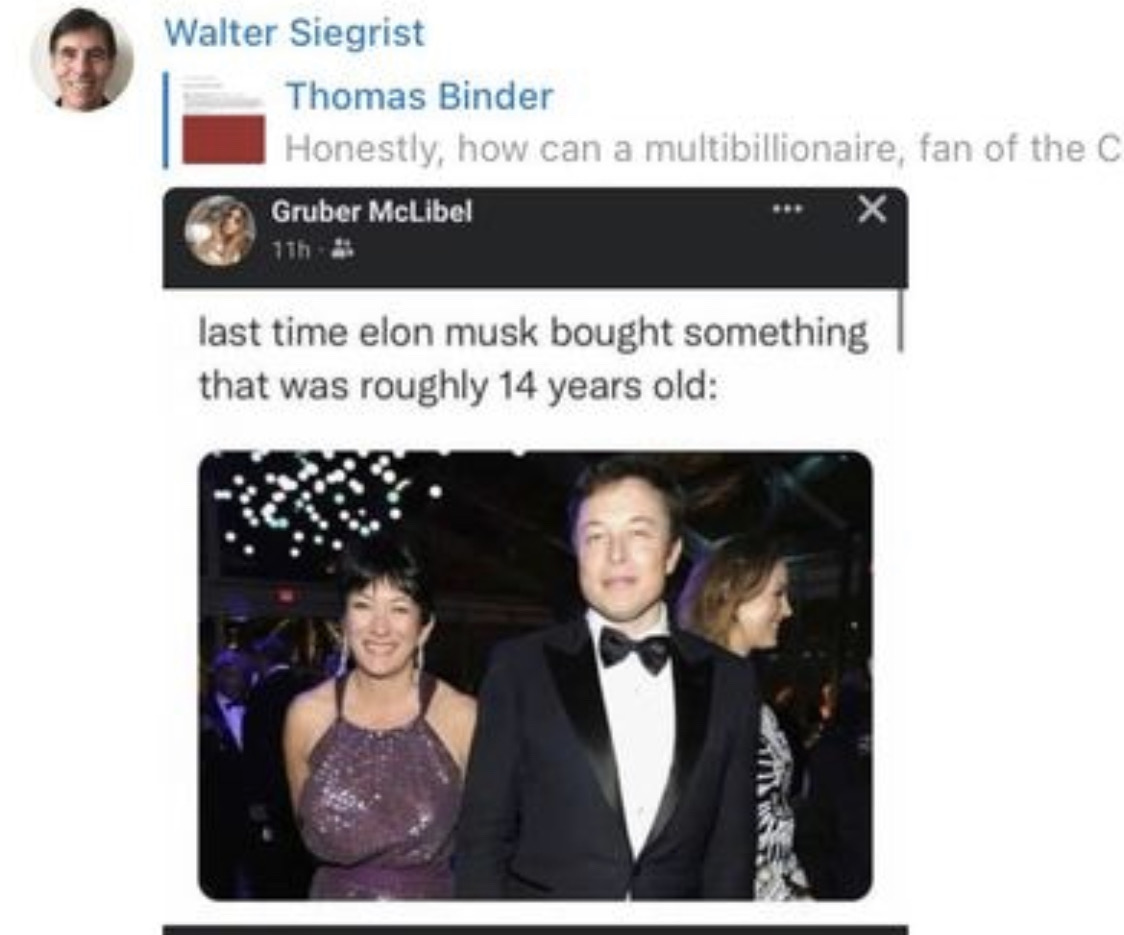This screenshot has width=1124, height=935.
Task: Open the embedded party photo in the post
Action: [x=535, y=675]
